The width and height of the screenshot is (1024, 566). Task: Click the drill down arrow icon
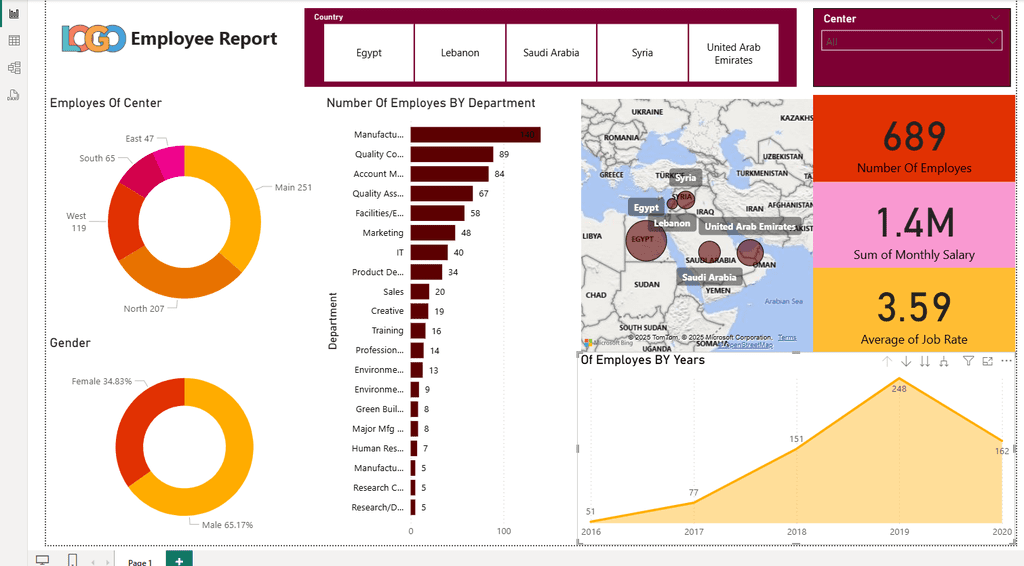906,361
